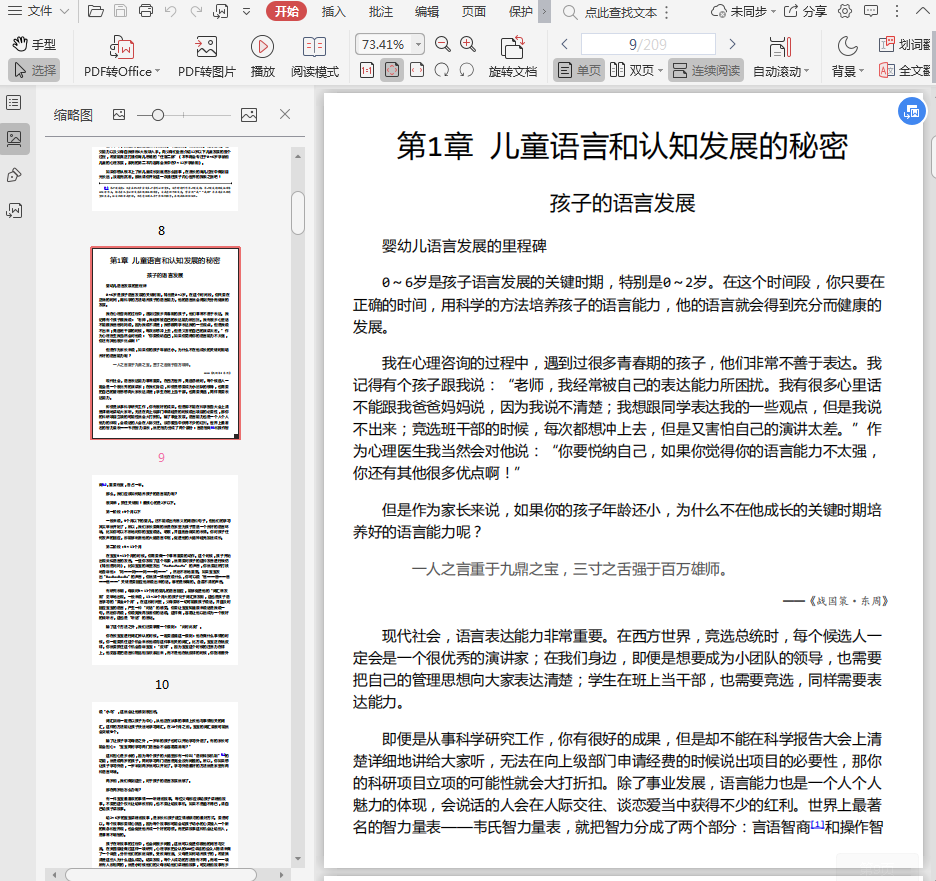Switch to the 保护 tab
This screenshot has width=936, height=881.
pyautogui.click(x=521, y=11)
